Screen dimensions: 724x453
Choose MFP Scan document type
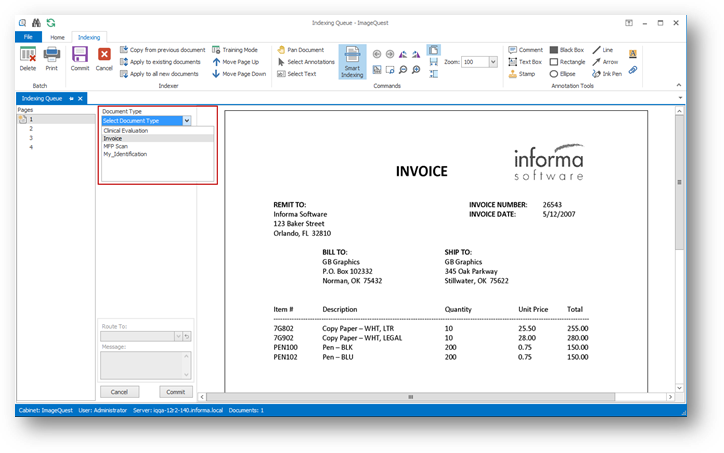coord(157,146)
